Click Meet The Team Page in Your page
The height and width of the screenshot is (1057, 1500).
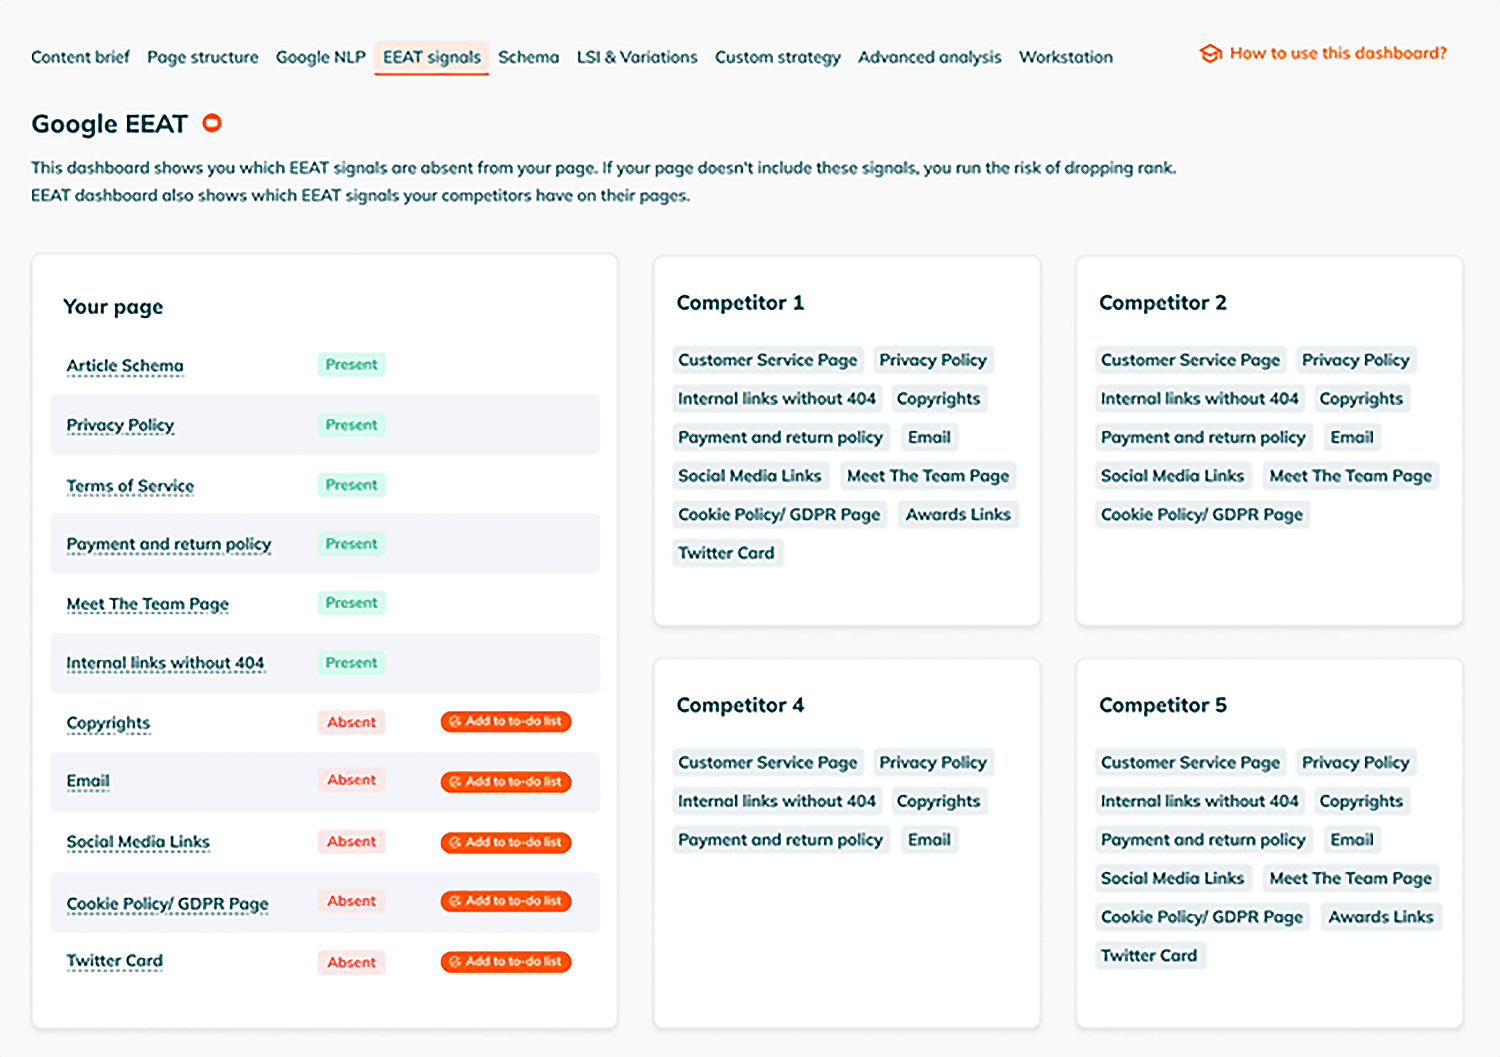coord(148,604)
